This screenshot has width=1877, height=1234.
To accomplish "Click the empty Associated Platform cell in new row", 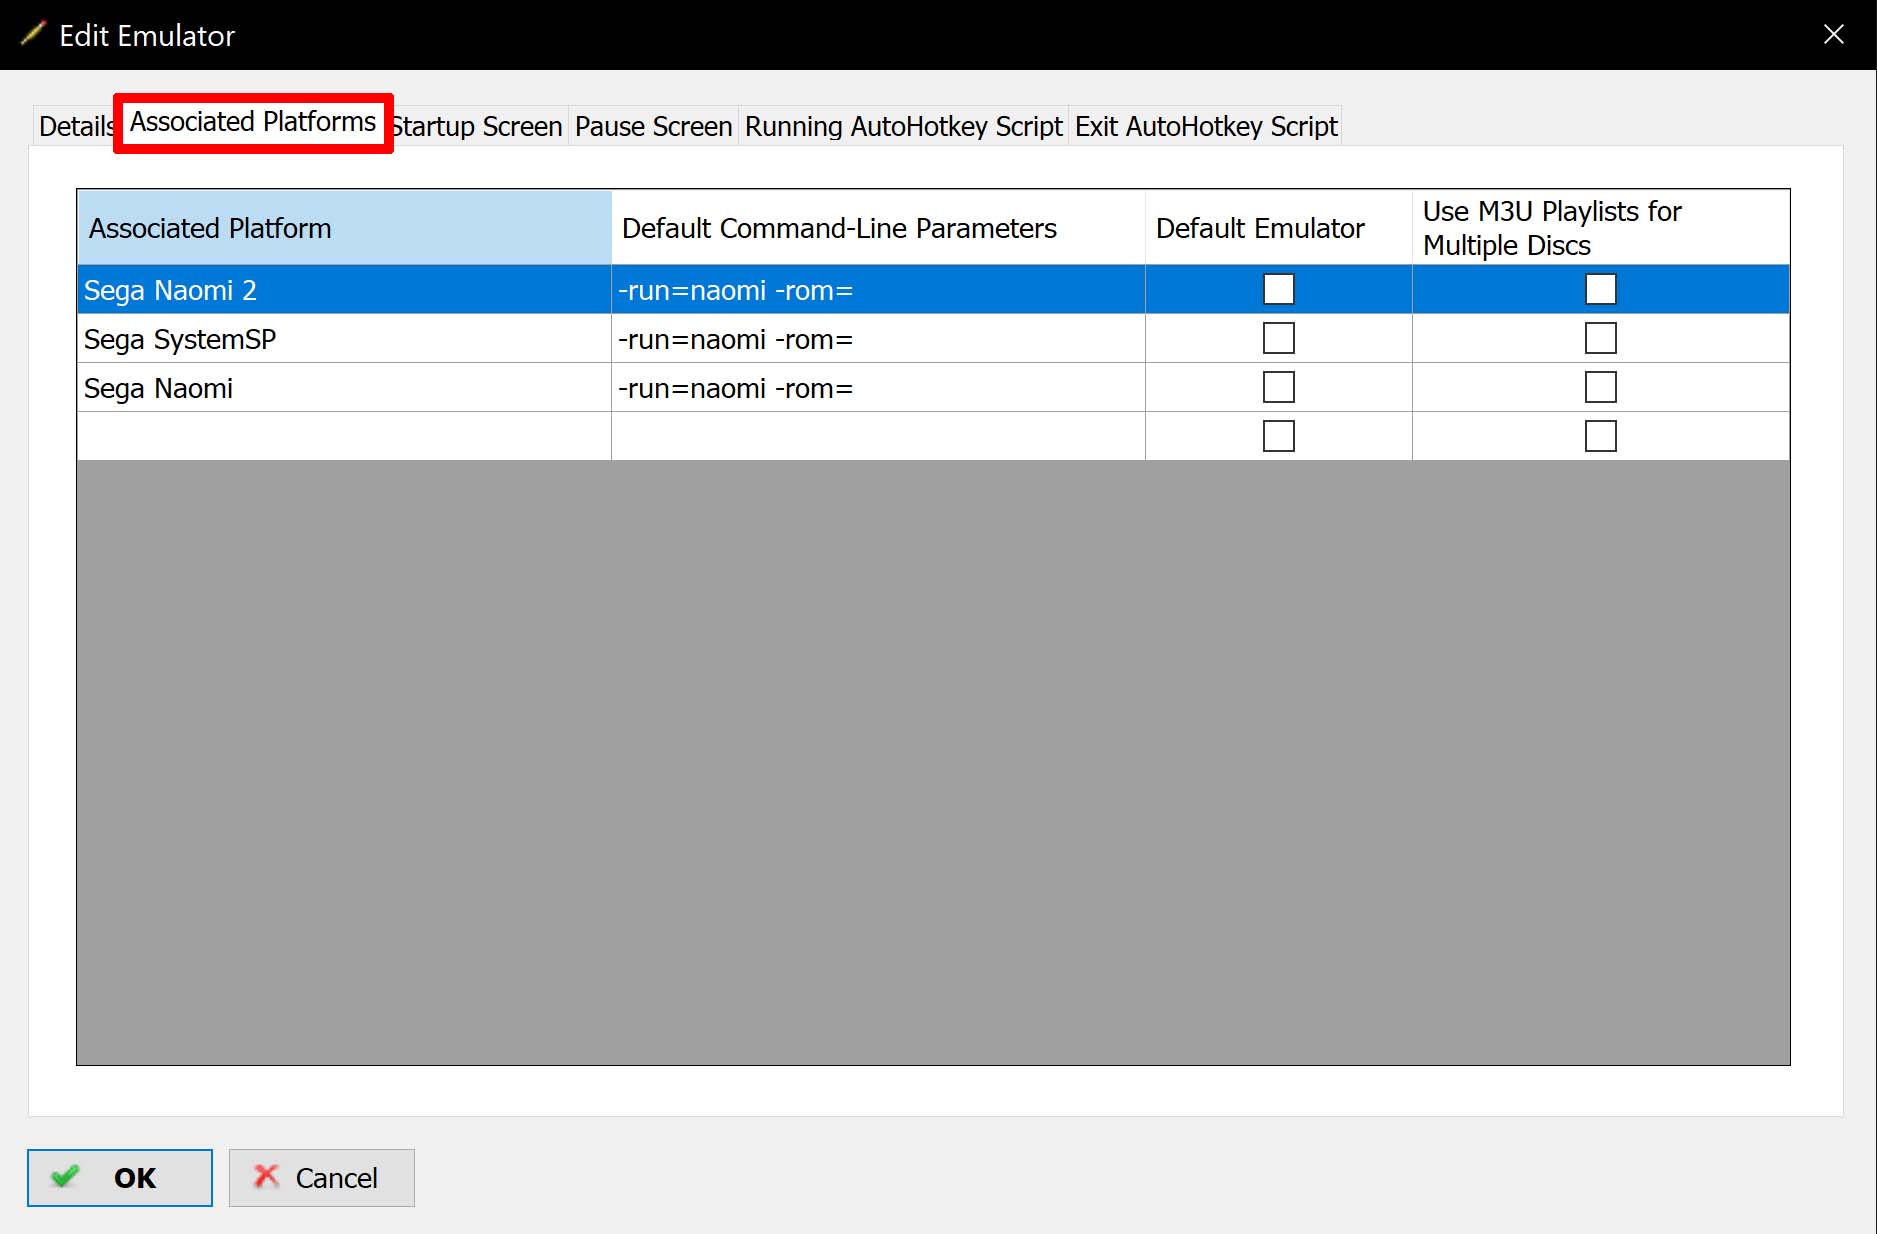I will (x=344, y=437).
